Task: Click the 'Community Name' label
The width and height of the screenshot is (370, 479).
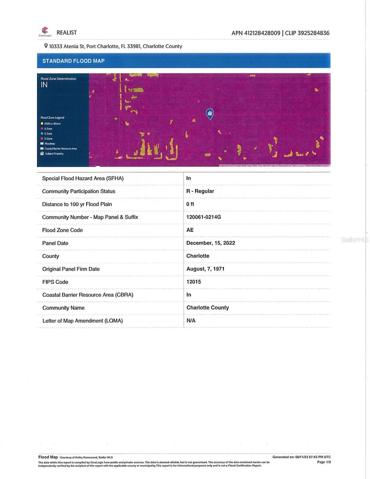Action: [x=63, y=308]
